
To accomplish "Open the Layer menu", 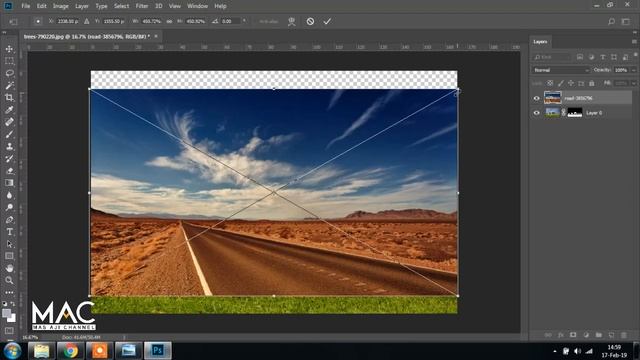I will tap(82, 6).
